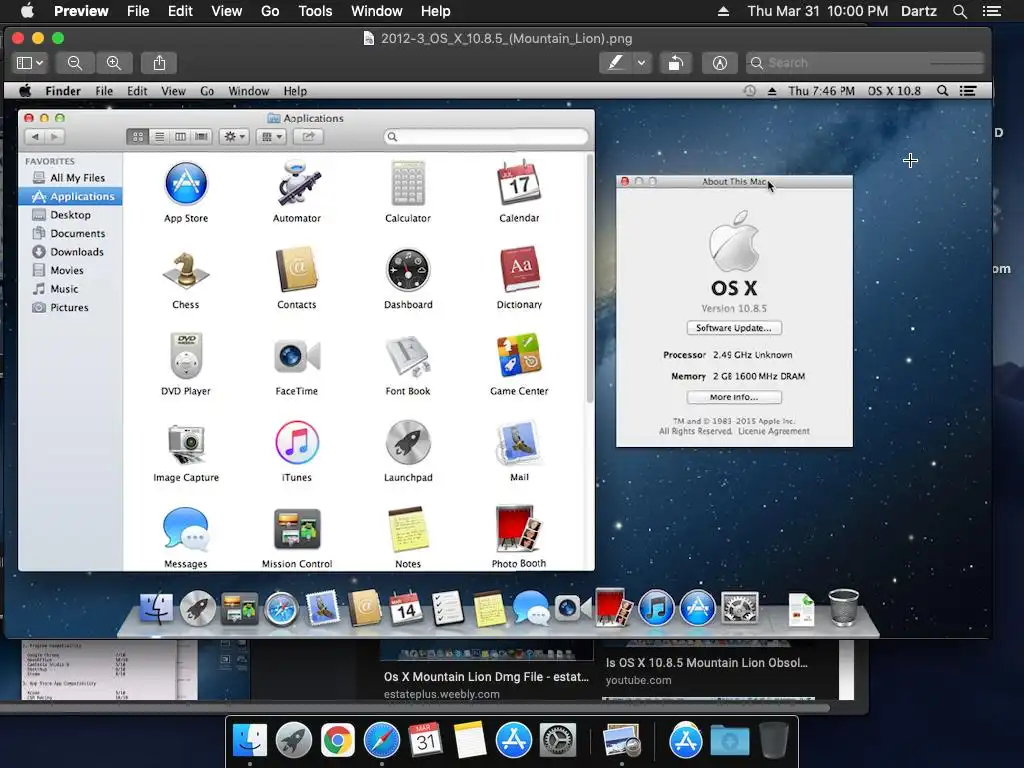The image size is (1024, 768).
Task: Open the File menu in Preview's menu bar
Action: coord(138,11)
